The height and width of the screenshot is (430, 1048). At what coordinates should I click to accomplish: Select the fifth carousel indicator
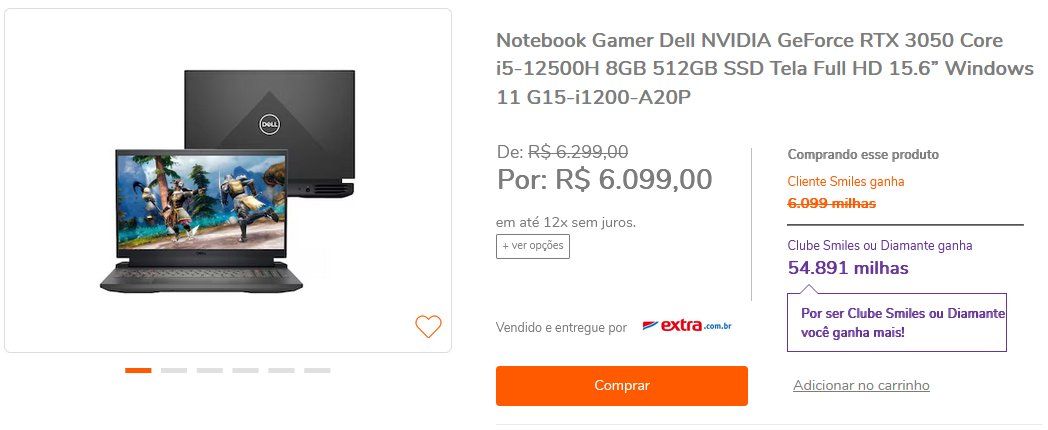[281, 370]
